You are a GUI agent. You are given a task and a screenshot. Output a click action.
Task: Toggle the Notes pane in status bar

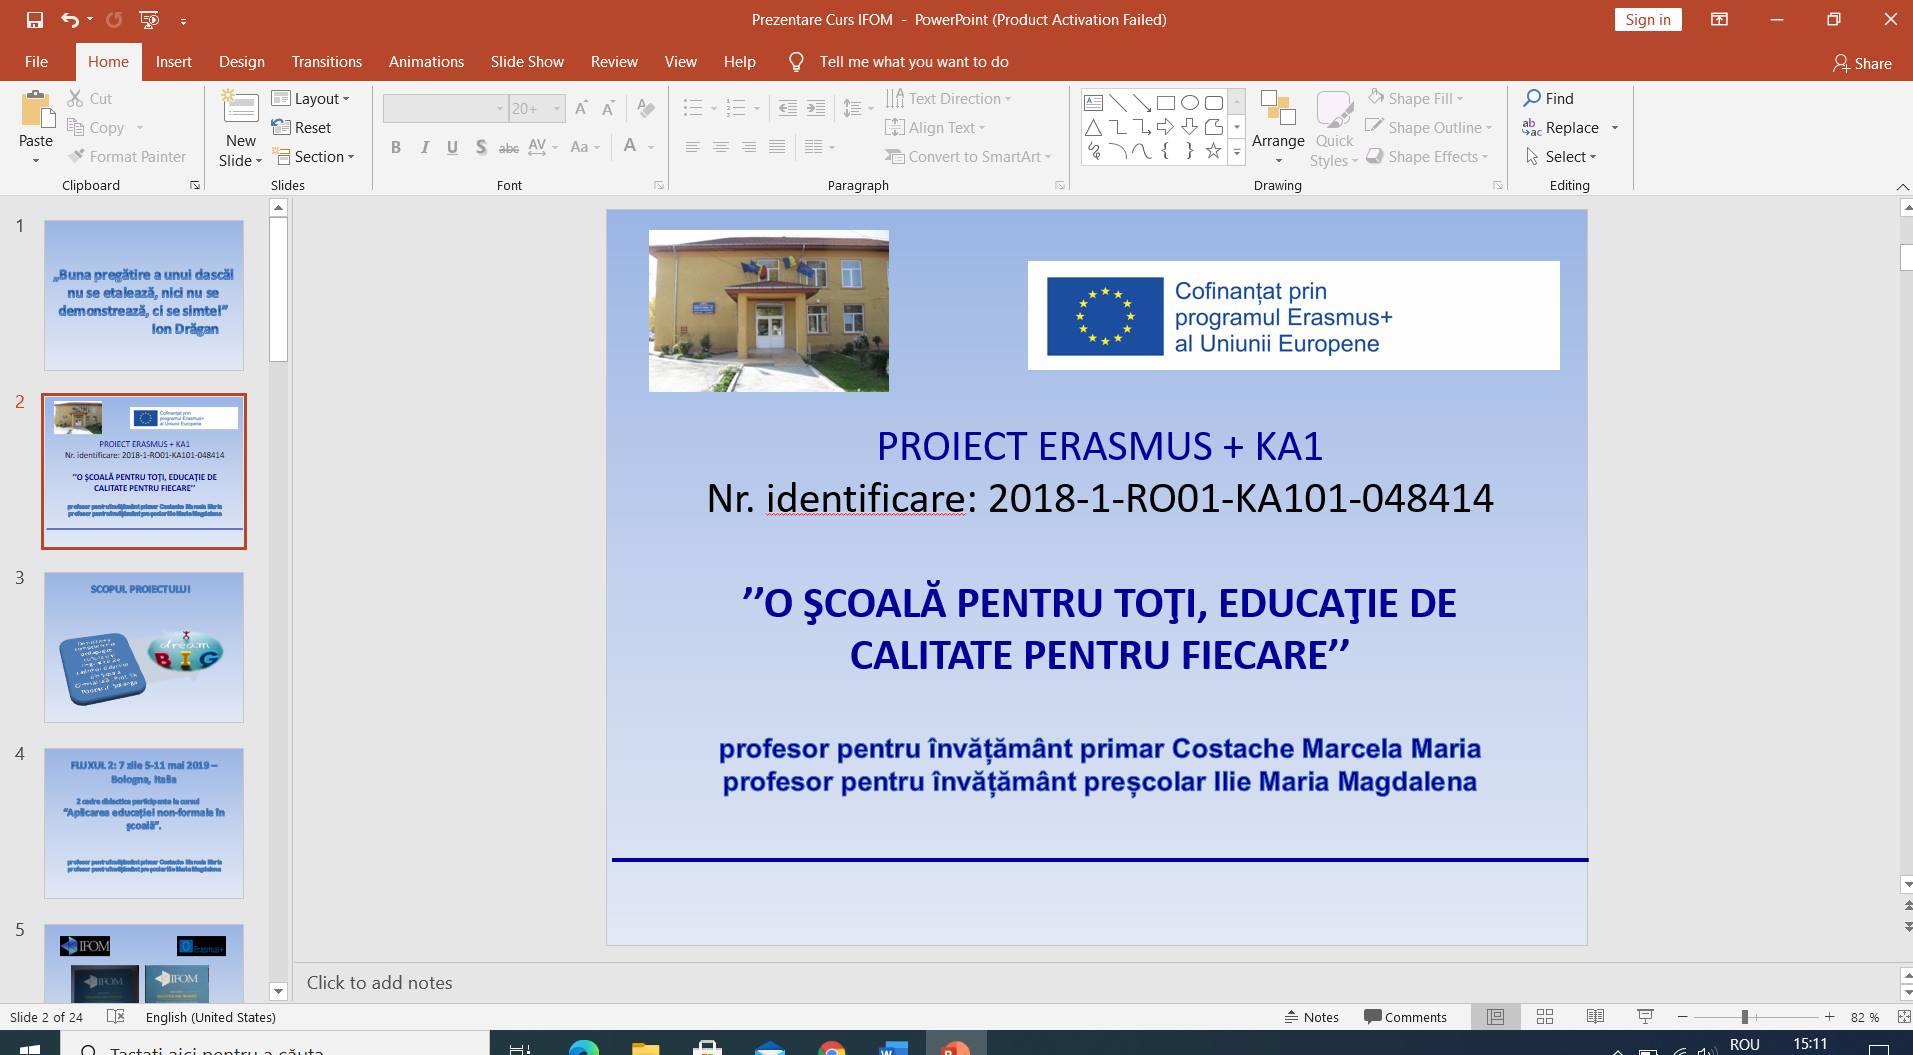[x=1312, y=1017]
